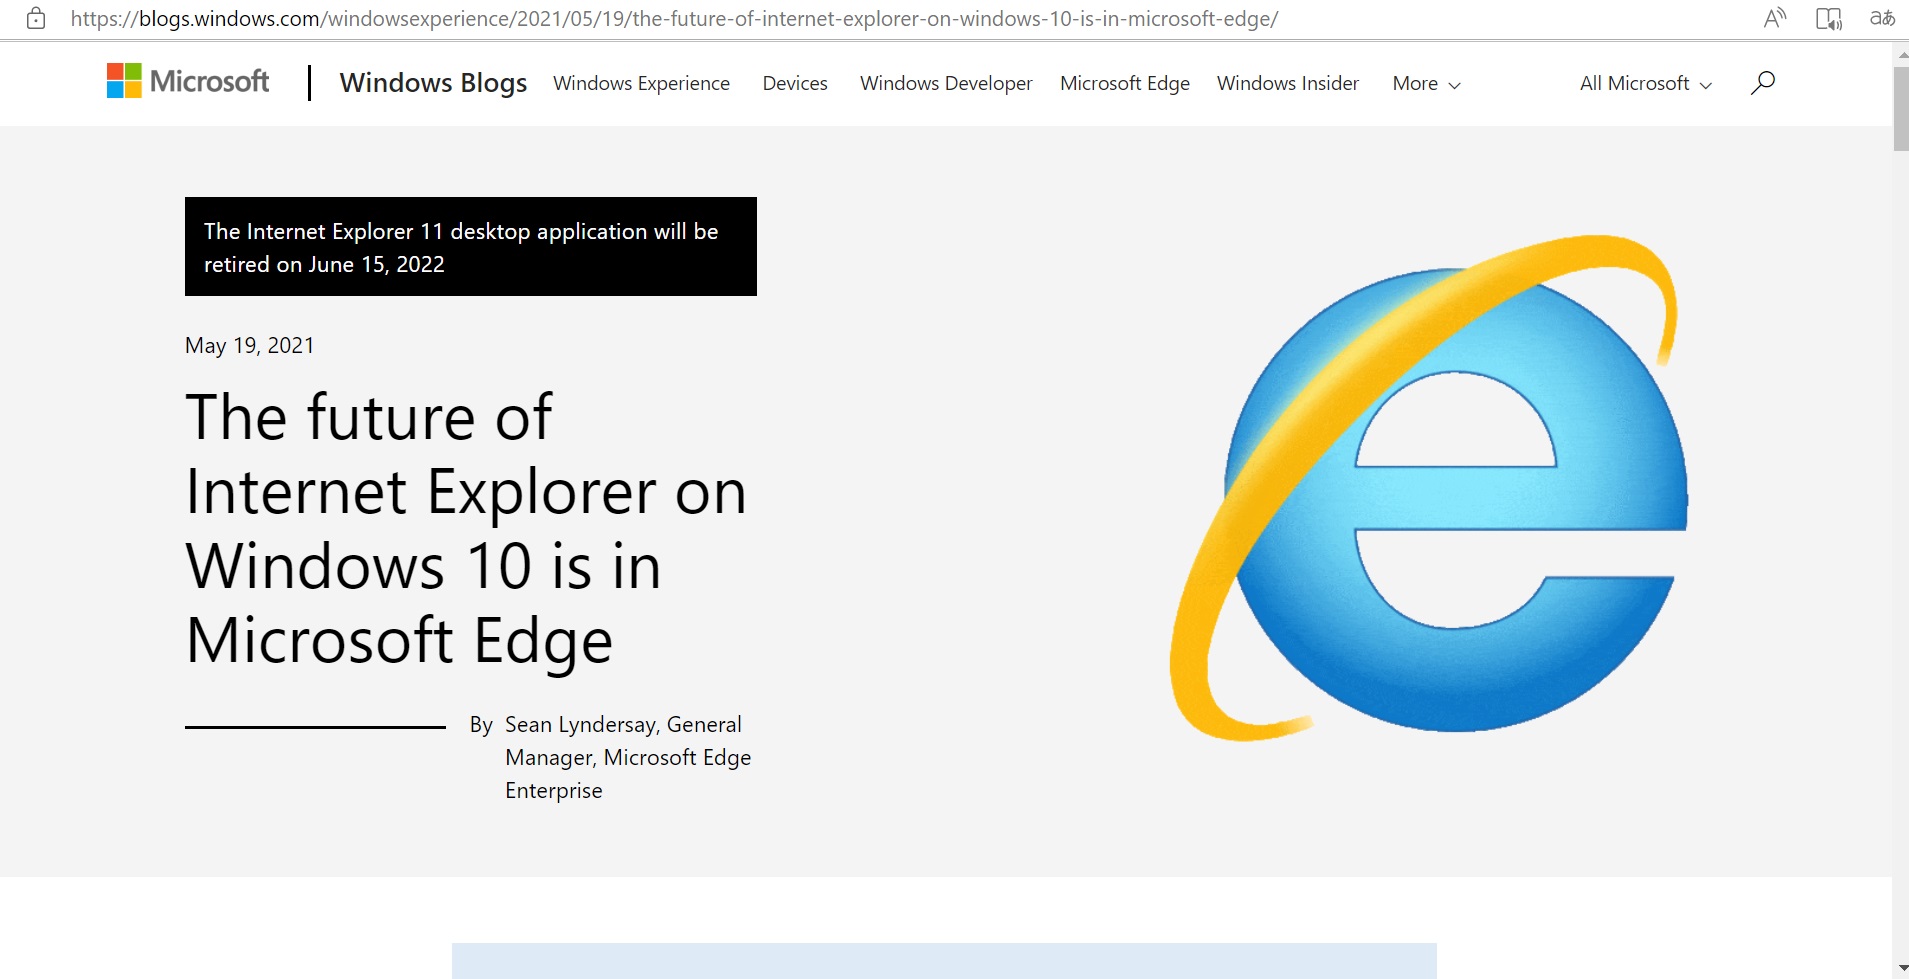
Task: Open the Windows Experience nav item
Action: [641, 84]
